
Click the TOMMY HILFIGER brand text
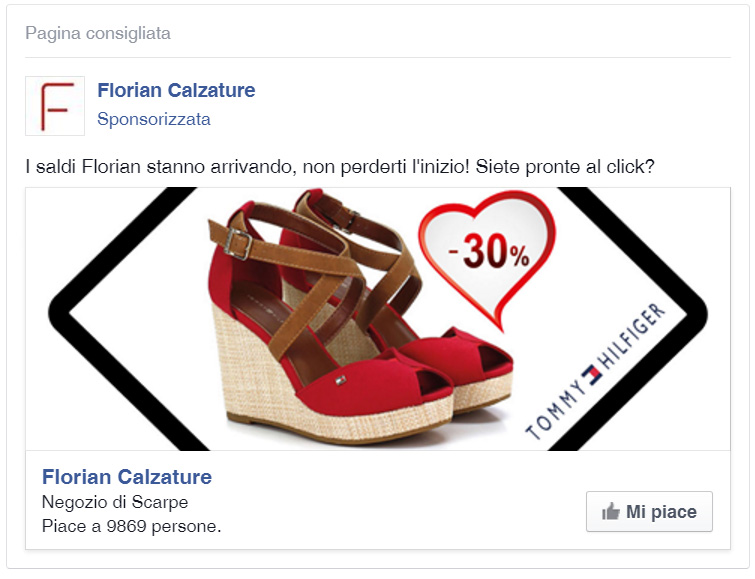[x=595, y=371]
